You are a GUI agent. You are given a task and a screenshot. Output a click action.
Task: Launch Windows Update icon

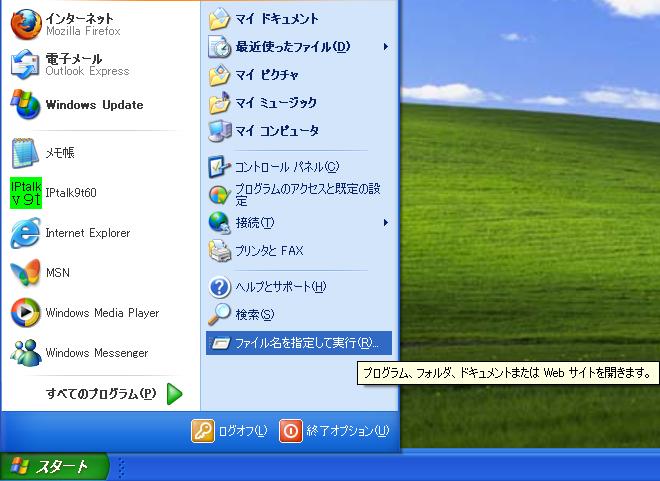[x=25, y=104]
